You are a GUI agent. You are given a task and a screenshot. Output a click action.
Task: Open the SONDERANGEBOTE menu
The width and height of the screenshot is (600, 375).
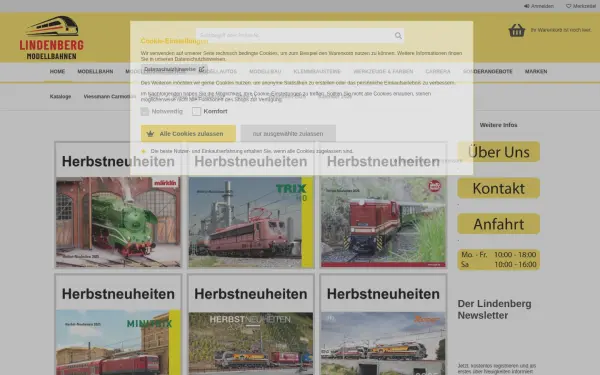[x=488, y=72]
